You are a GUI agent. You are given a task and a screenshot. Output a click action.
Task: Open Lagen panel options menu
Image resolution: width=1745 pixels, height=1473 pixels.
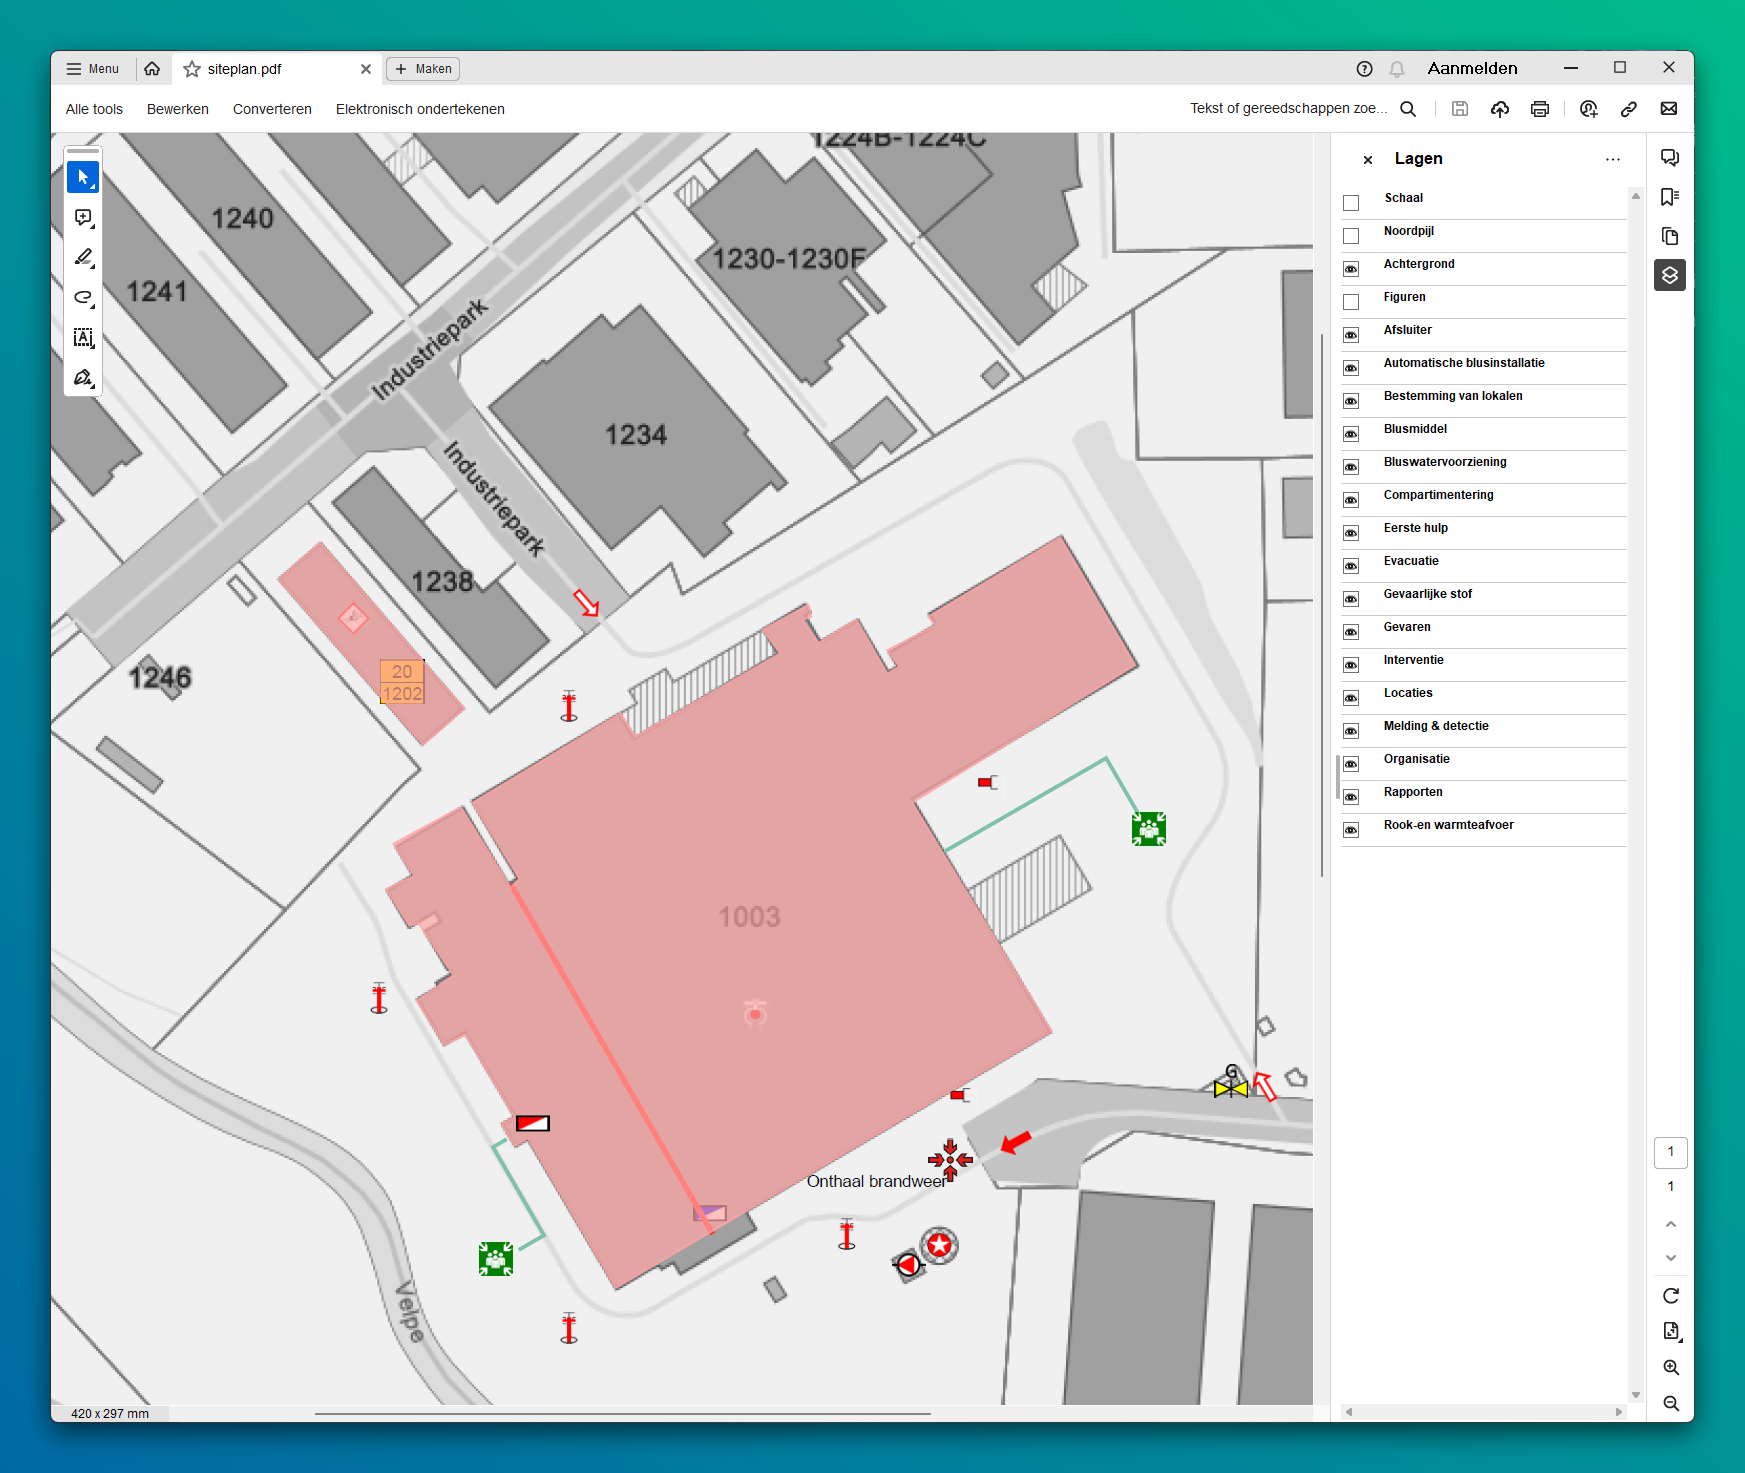coord(1612,159)
